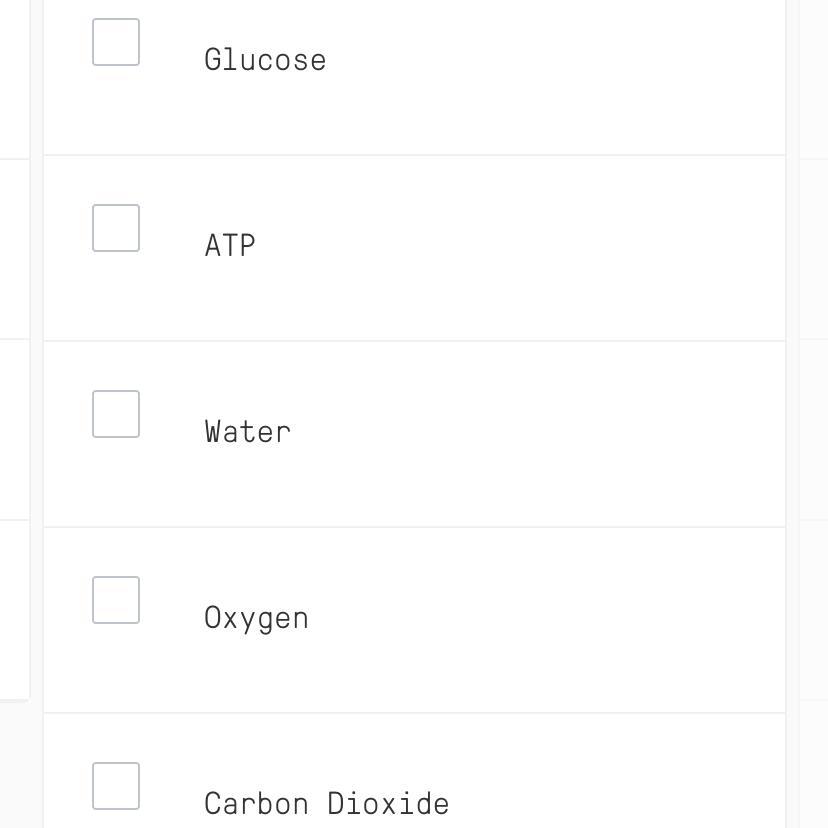This screenshot has width=828, height=828.
Task: Click the Glucose option label
Action: [265, 60]
